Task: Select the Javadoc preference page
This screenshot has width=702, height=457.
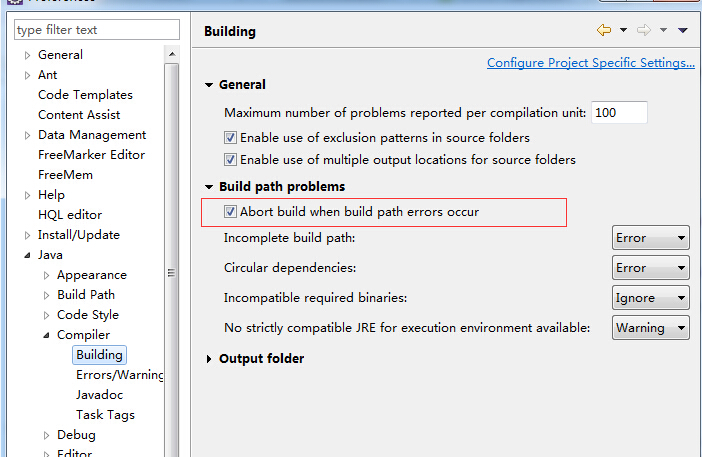Action: 99,395
